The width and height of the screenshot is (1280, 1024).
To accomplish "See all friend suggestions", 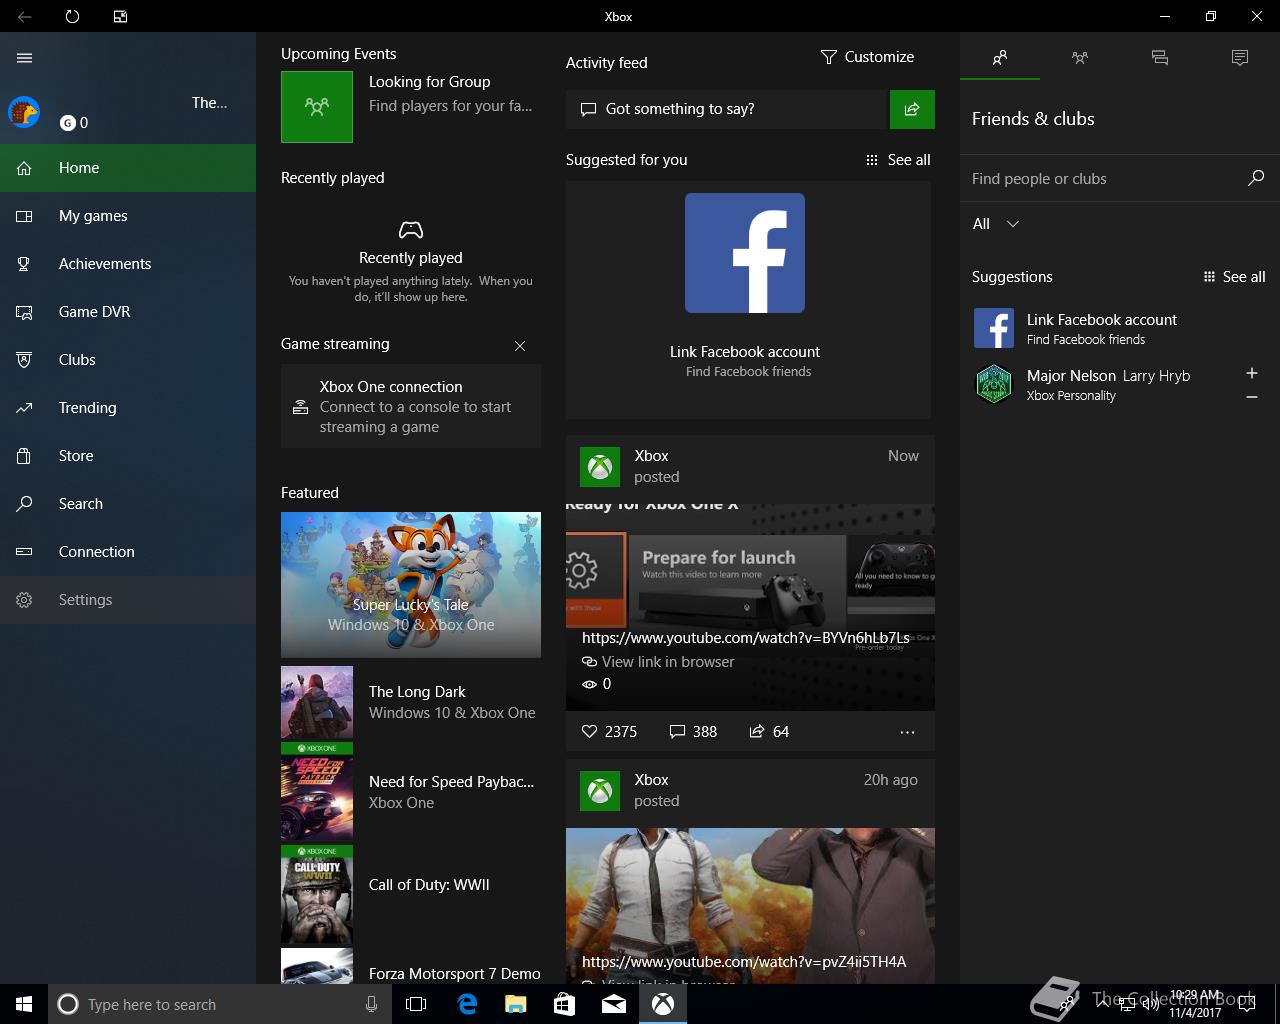I will [1234, 277].
